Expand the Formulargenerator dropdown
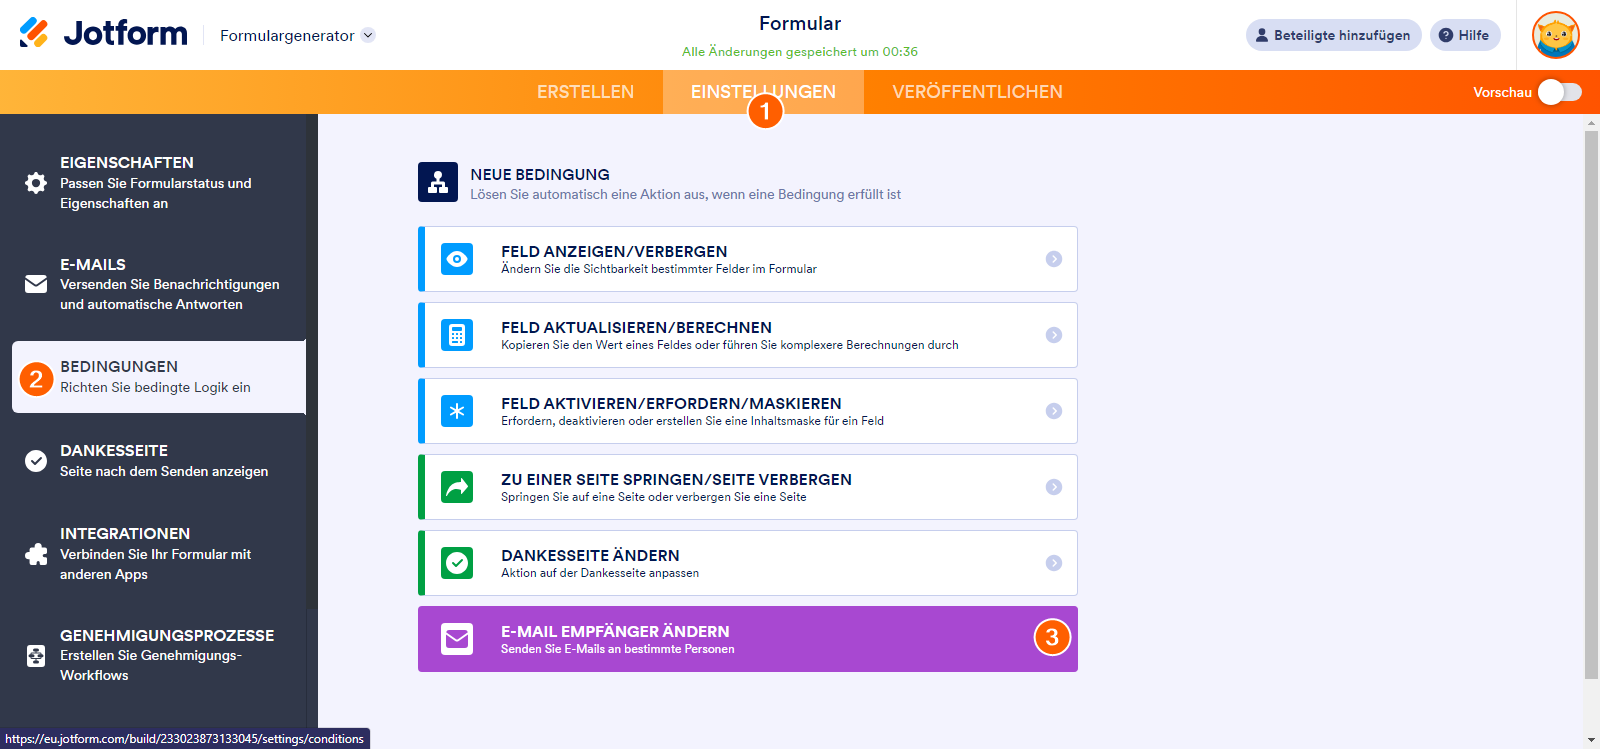The height and width of the screenshot is (749, 1600). (368, 35)
